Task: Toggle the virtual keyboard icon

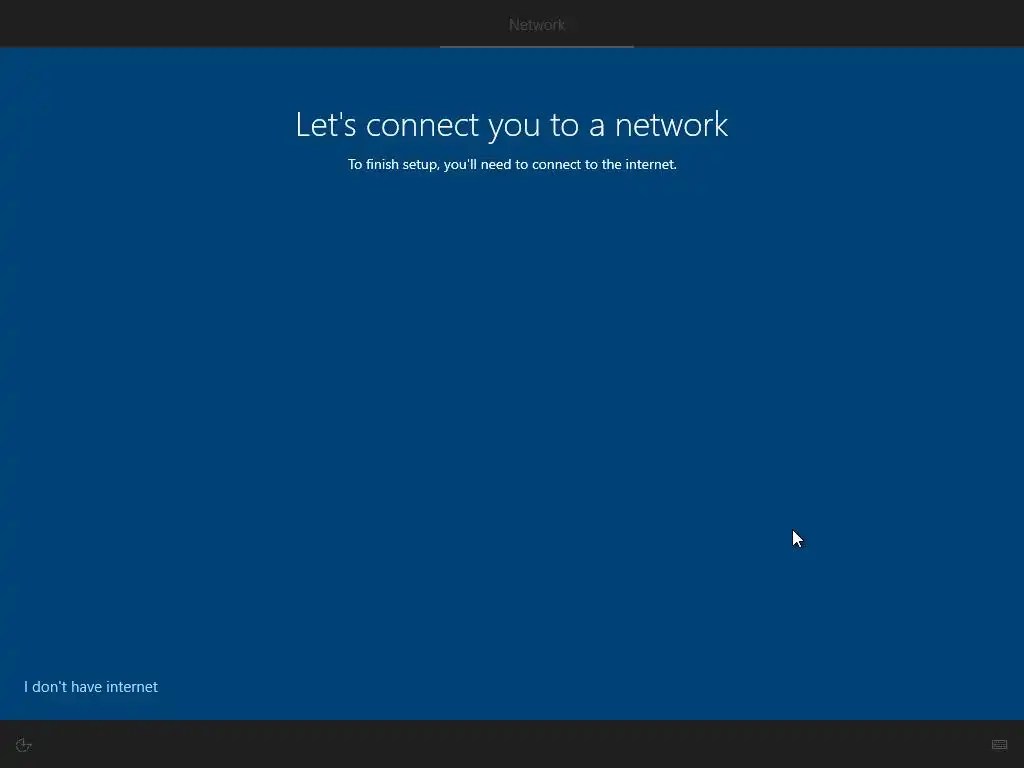Action: pos(999,744)
